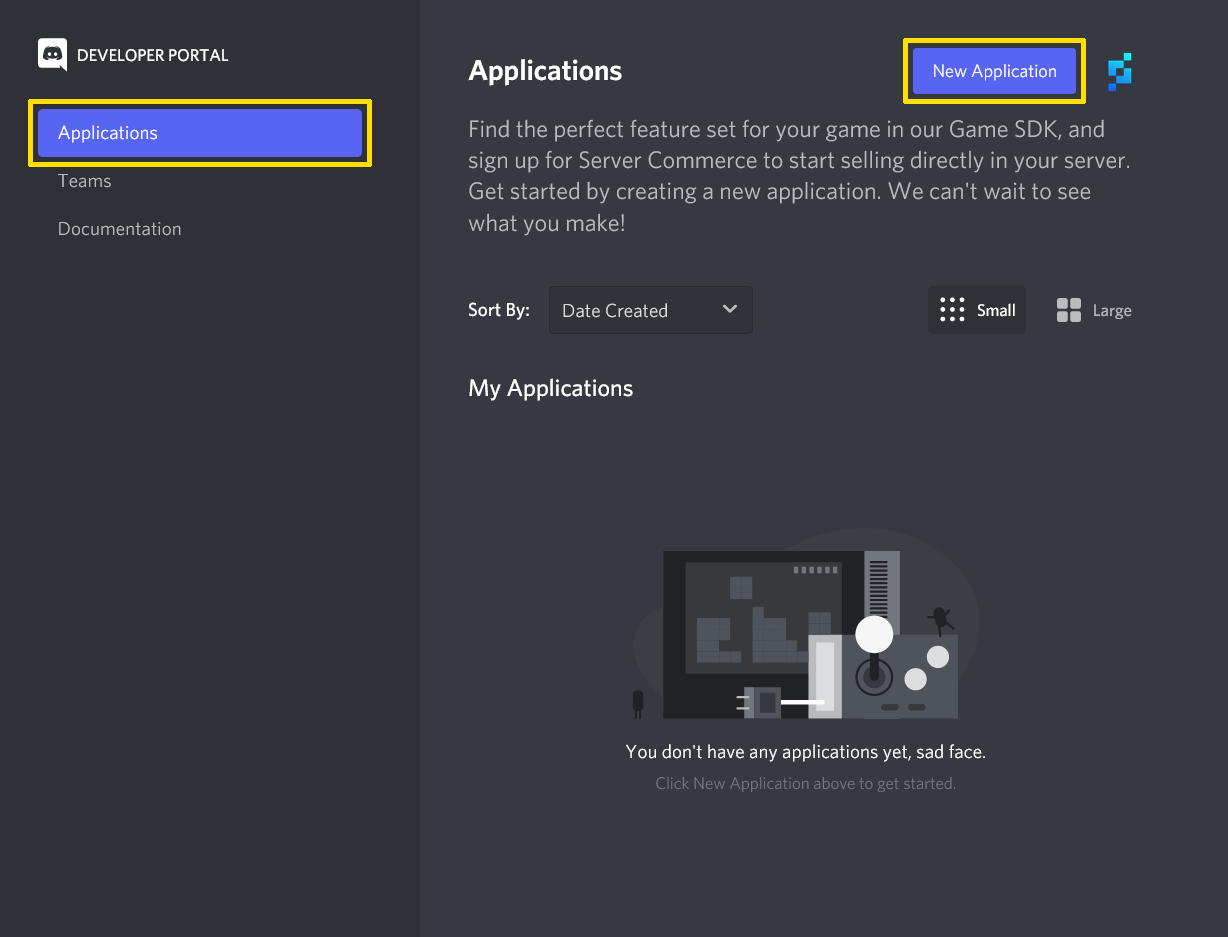Click the DEVELOPER PORTAL title text
The width and height of the screenshot is (1228, 937).
pos(153,55)
